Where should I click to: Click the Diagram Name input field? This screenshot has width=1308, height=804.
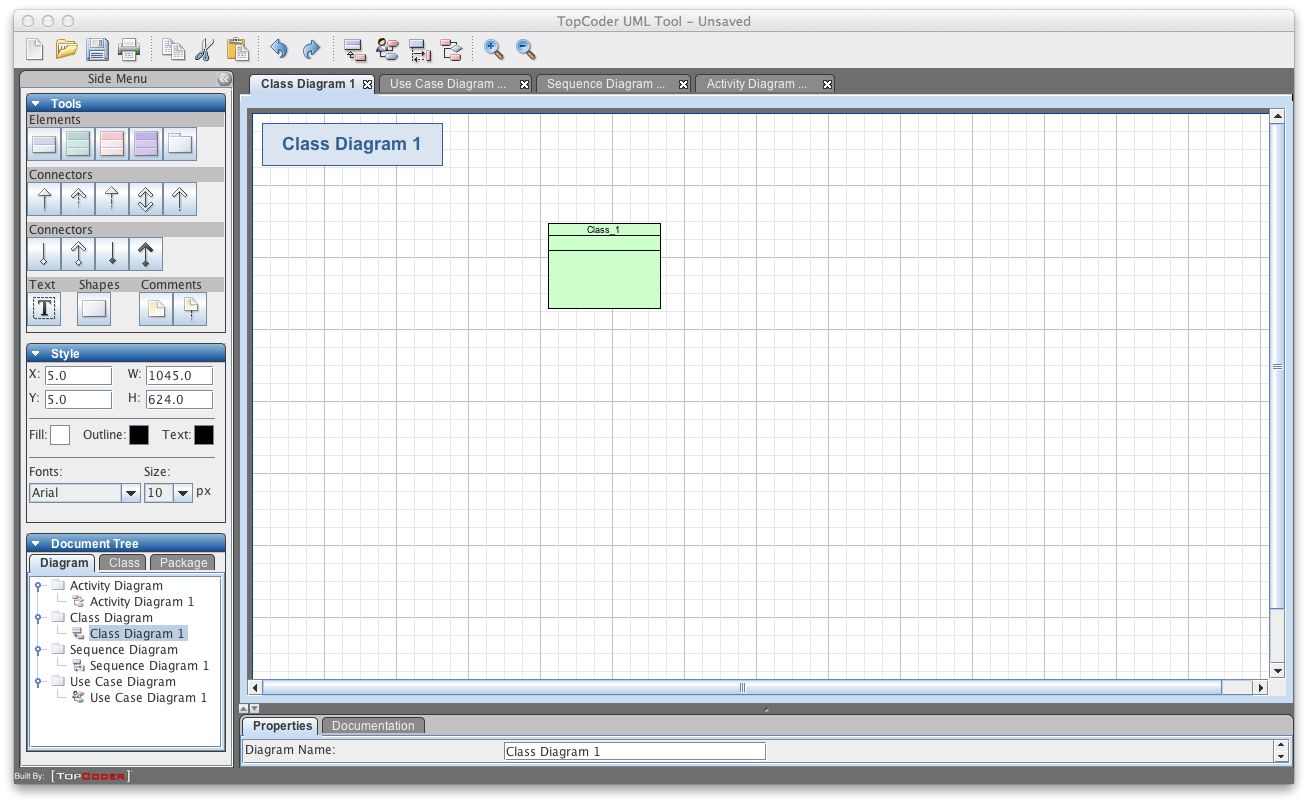tap(634, 750)
